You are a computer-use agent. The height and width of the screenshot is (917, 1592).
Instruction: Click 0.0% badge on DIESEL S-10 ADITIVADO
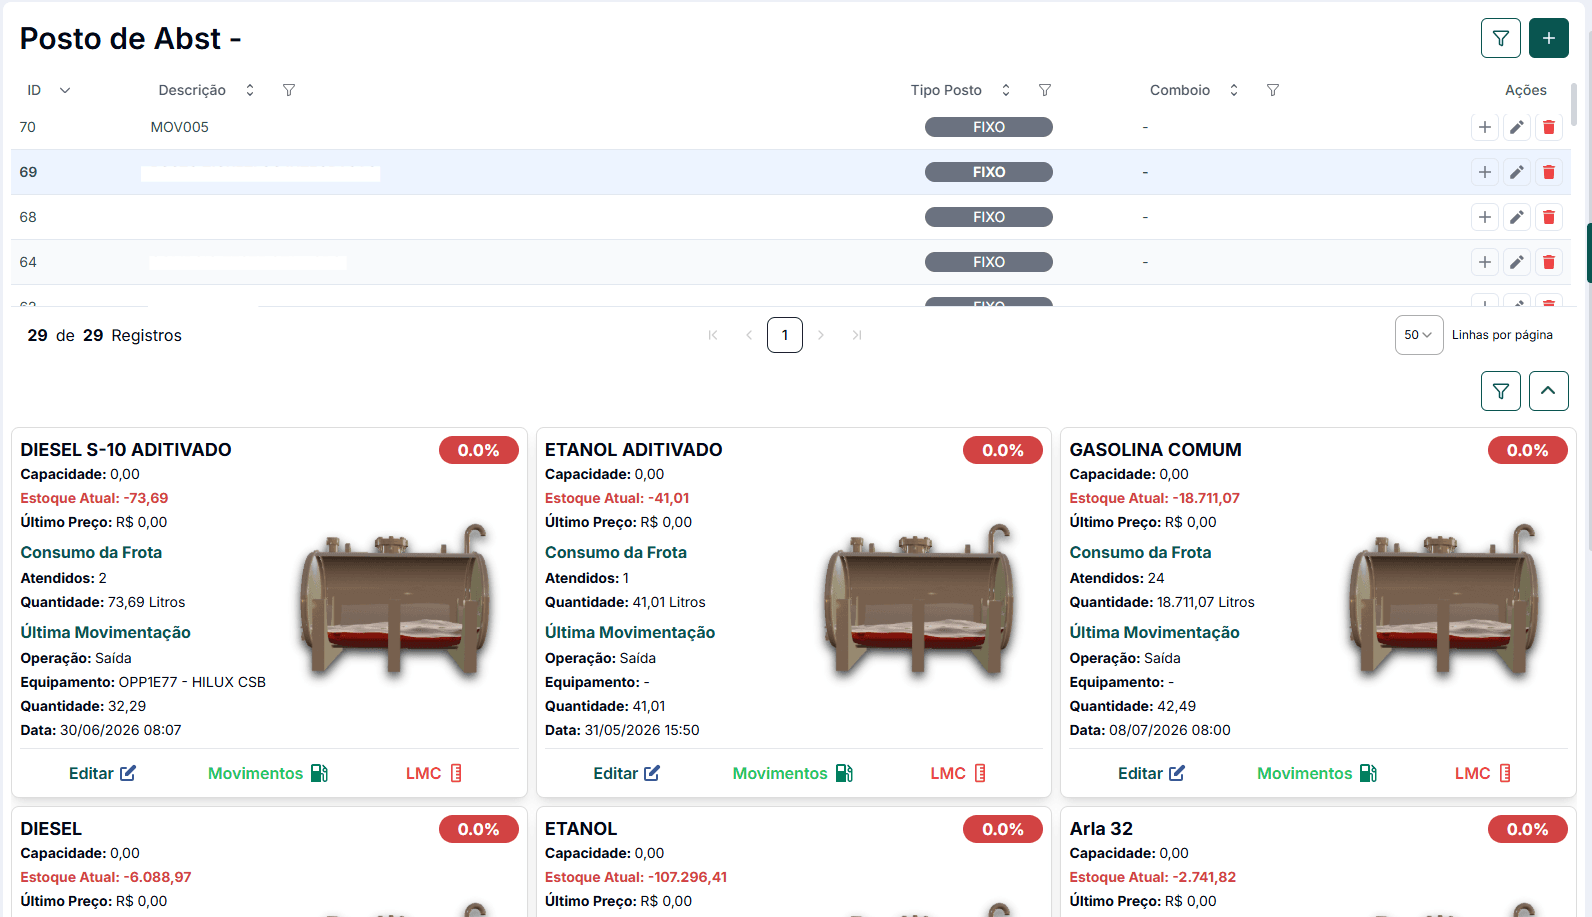[478, 450]
